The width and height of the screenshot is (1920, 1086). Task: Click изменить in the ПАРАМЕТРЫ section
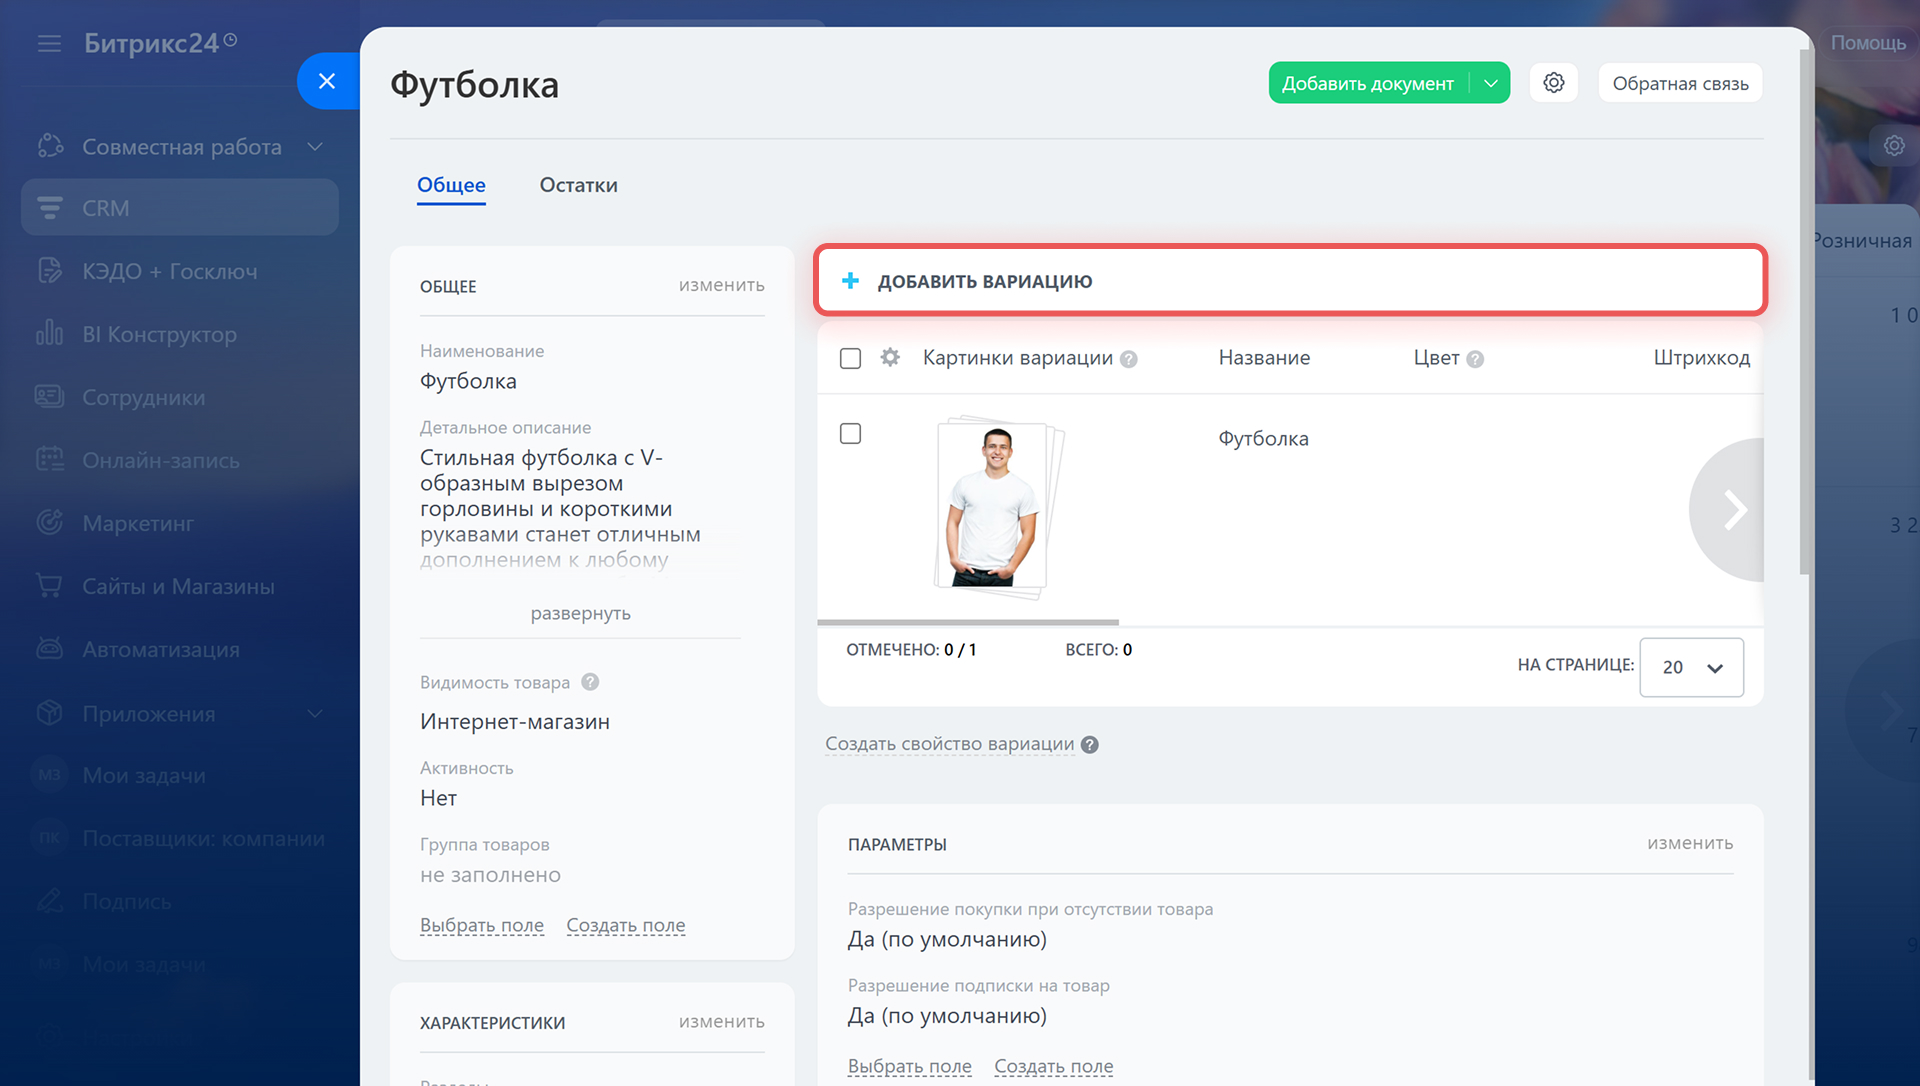[1690, 843]
